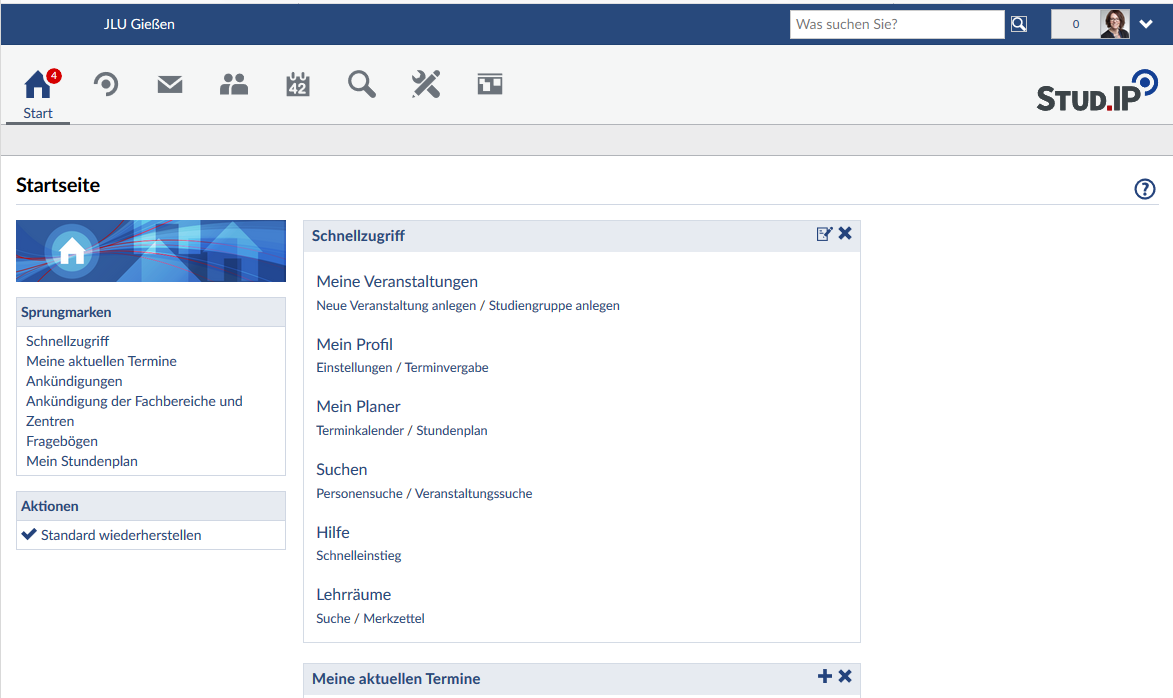
Task: Open the magnifier search navigation icon
Action: point(362,85)
